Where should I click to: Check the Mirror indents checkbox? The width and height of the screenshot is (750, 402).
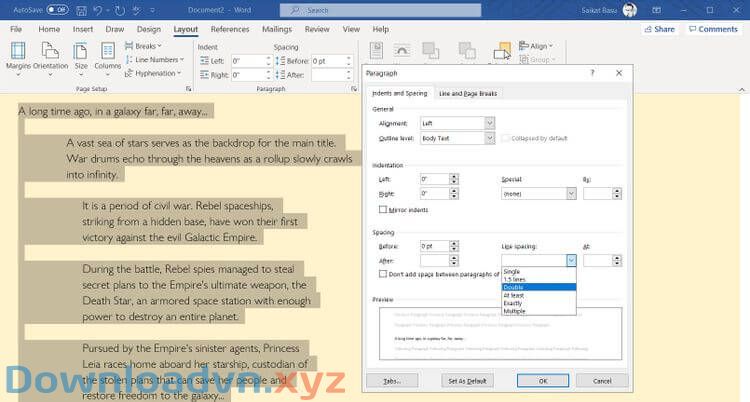click(x=383, y=210)
